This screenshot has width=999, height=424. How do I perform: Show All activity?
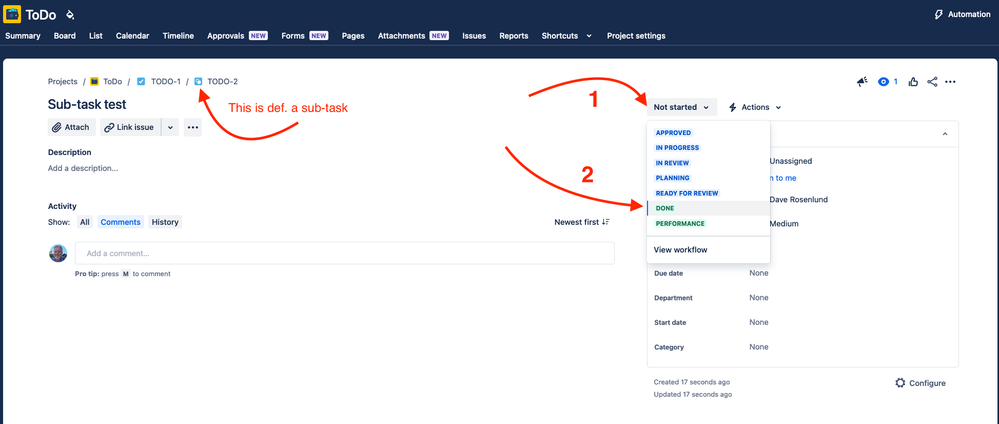click(84, 222)
